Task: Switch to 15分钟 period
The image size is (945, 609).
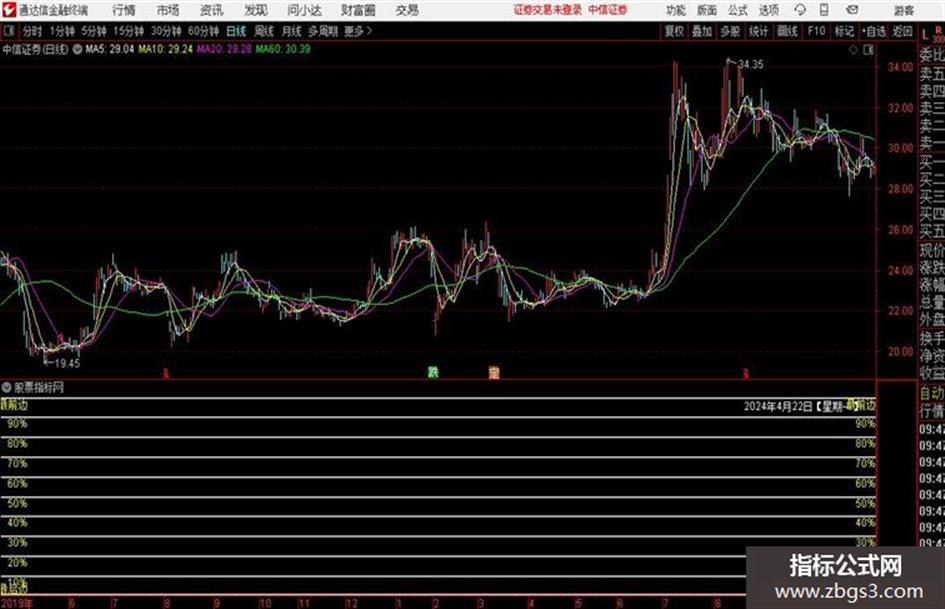Action: (129, 31)
